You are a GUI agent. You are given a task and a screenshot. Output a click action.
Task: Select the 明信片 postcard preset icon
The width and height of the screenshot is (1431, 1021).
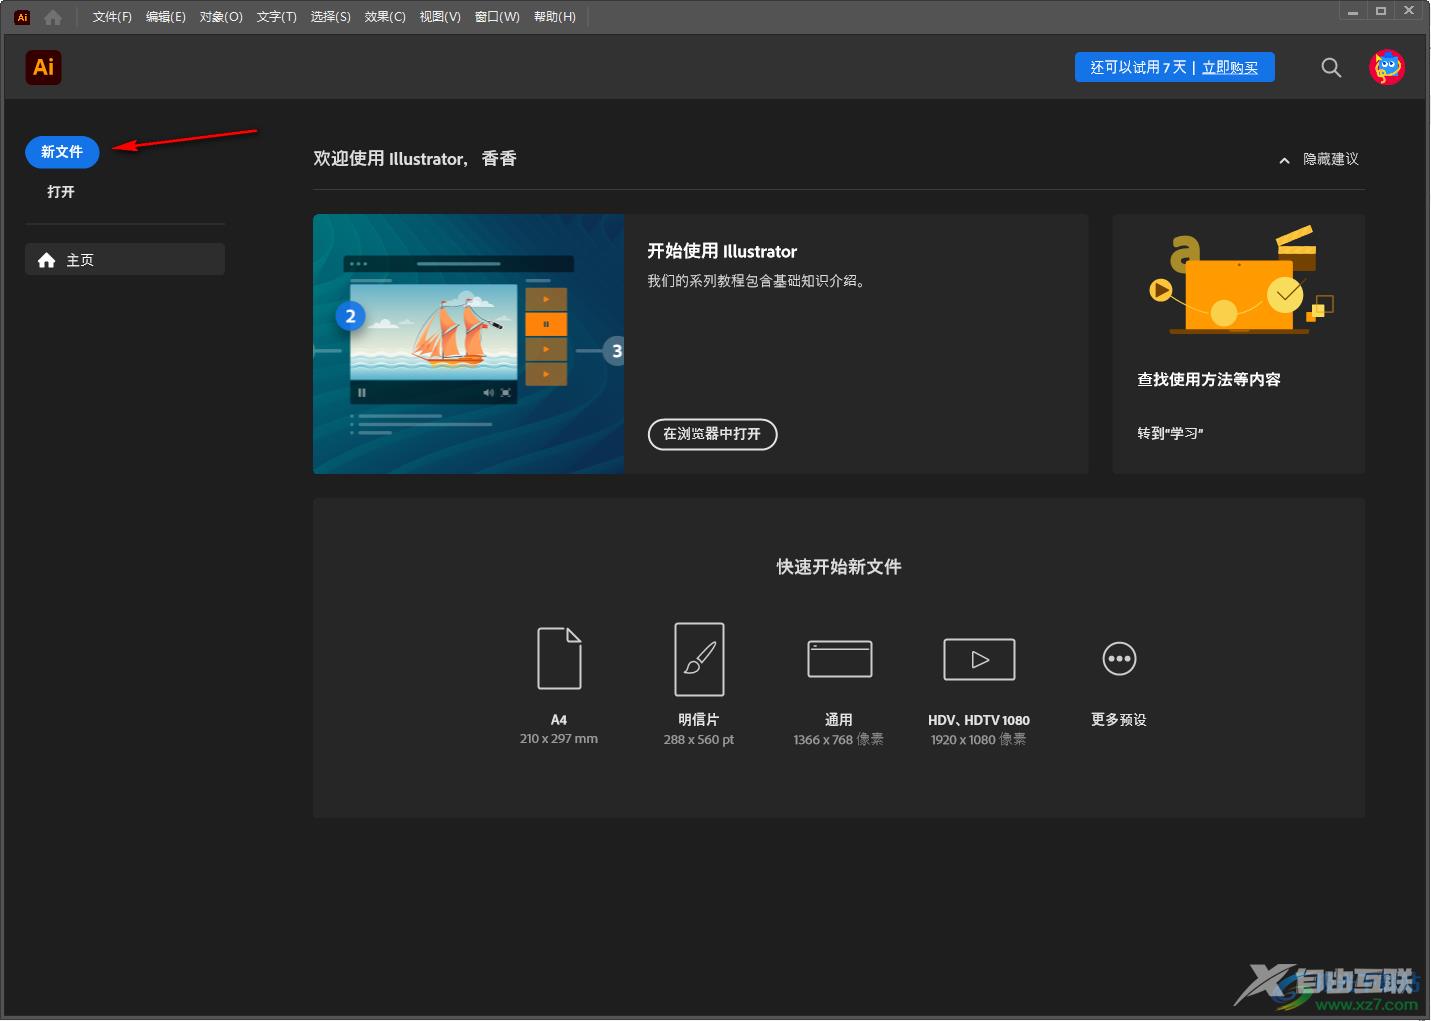699,659
